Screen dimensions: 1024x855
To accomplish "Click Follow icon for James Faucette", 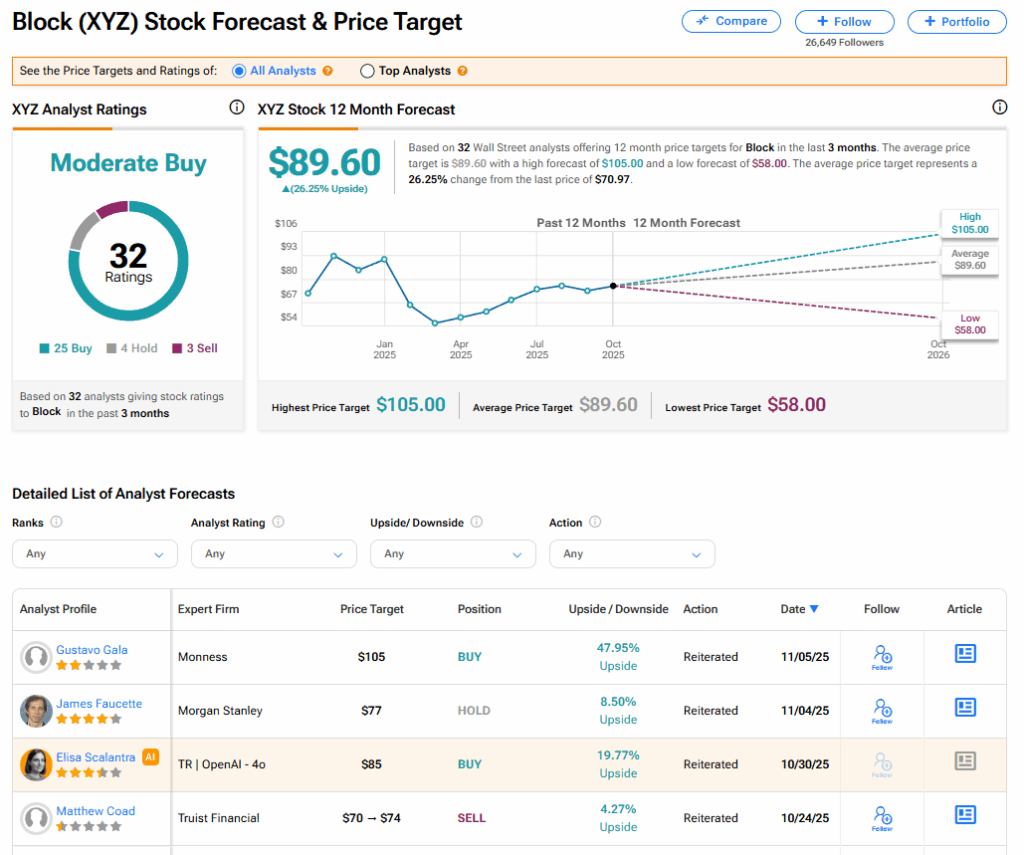I will 882,711.
